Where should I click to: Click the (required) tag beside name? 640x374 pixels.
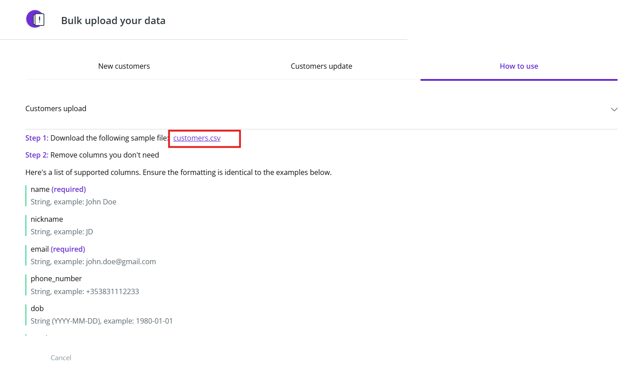pyautogui.click(x=69, y=189)
